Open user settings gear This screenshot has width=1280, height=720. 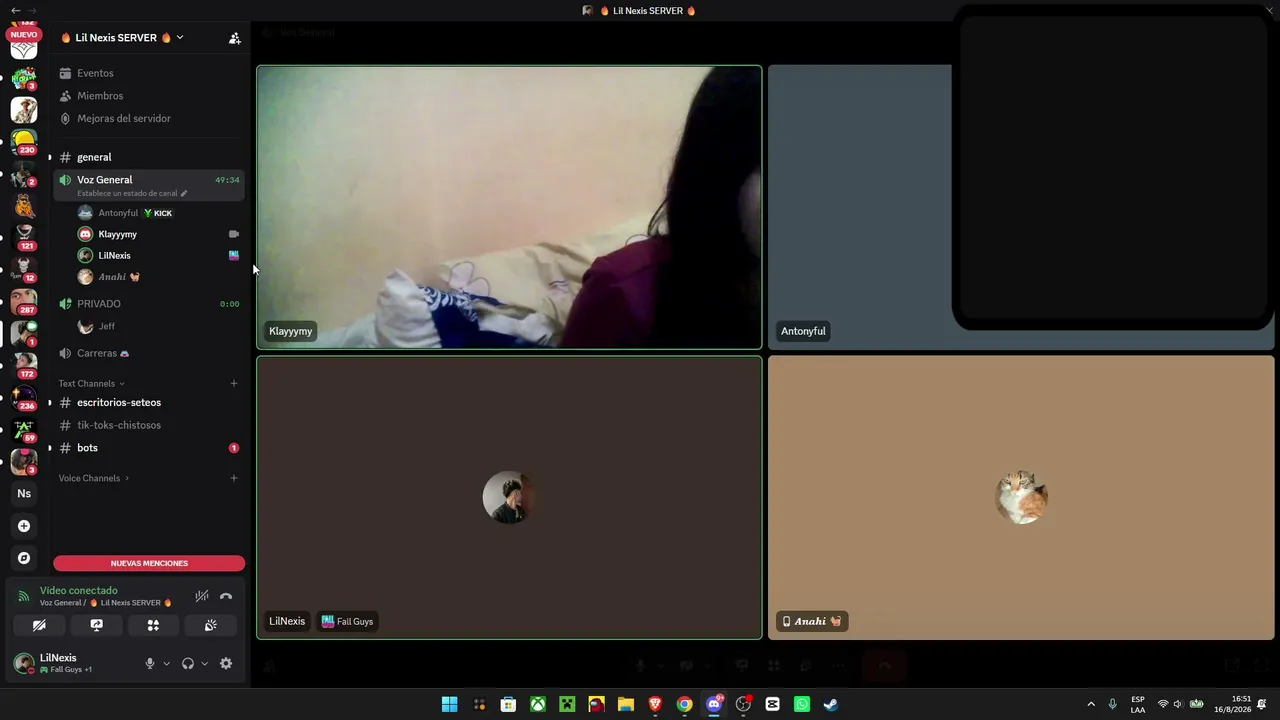tap(226, 663)
